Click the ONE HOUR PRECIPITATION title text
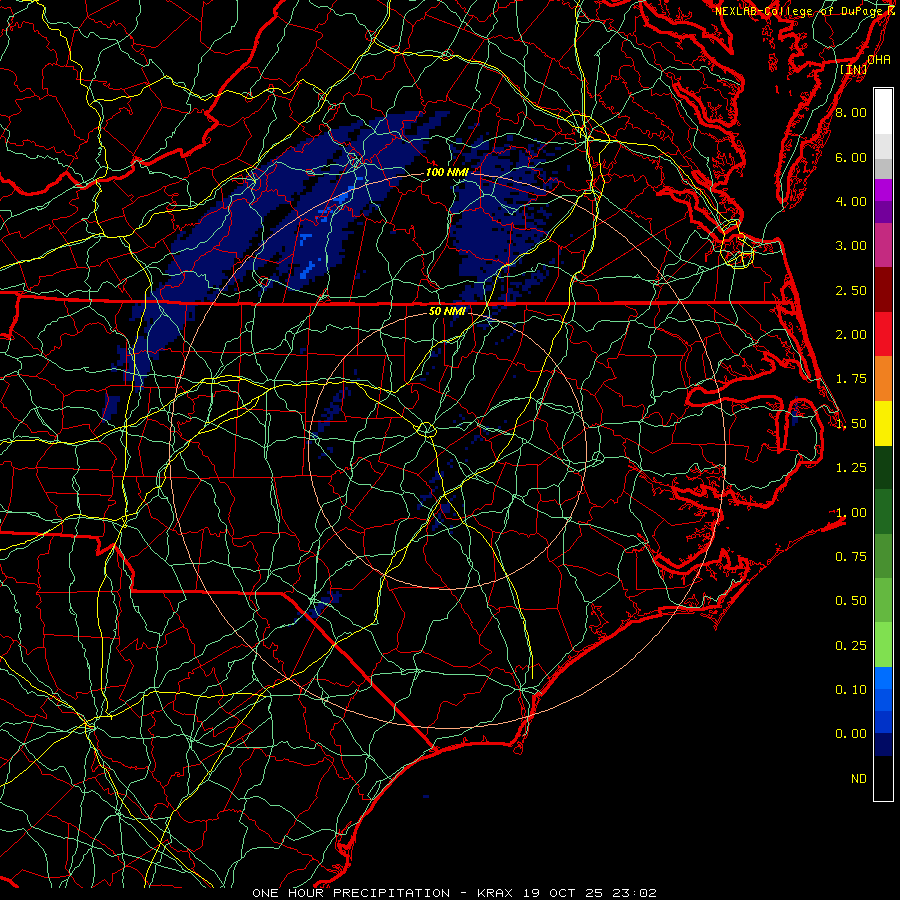The height and width of the screenshot is (900, 900). [x=351, y=893]
